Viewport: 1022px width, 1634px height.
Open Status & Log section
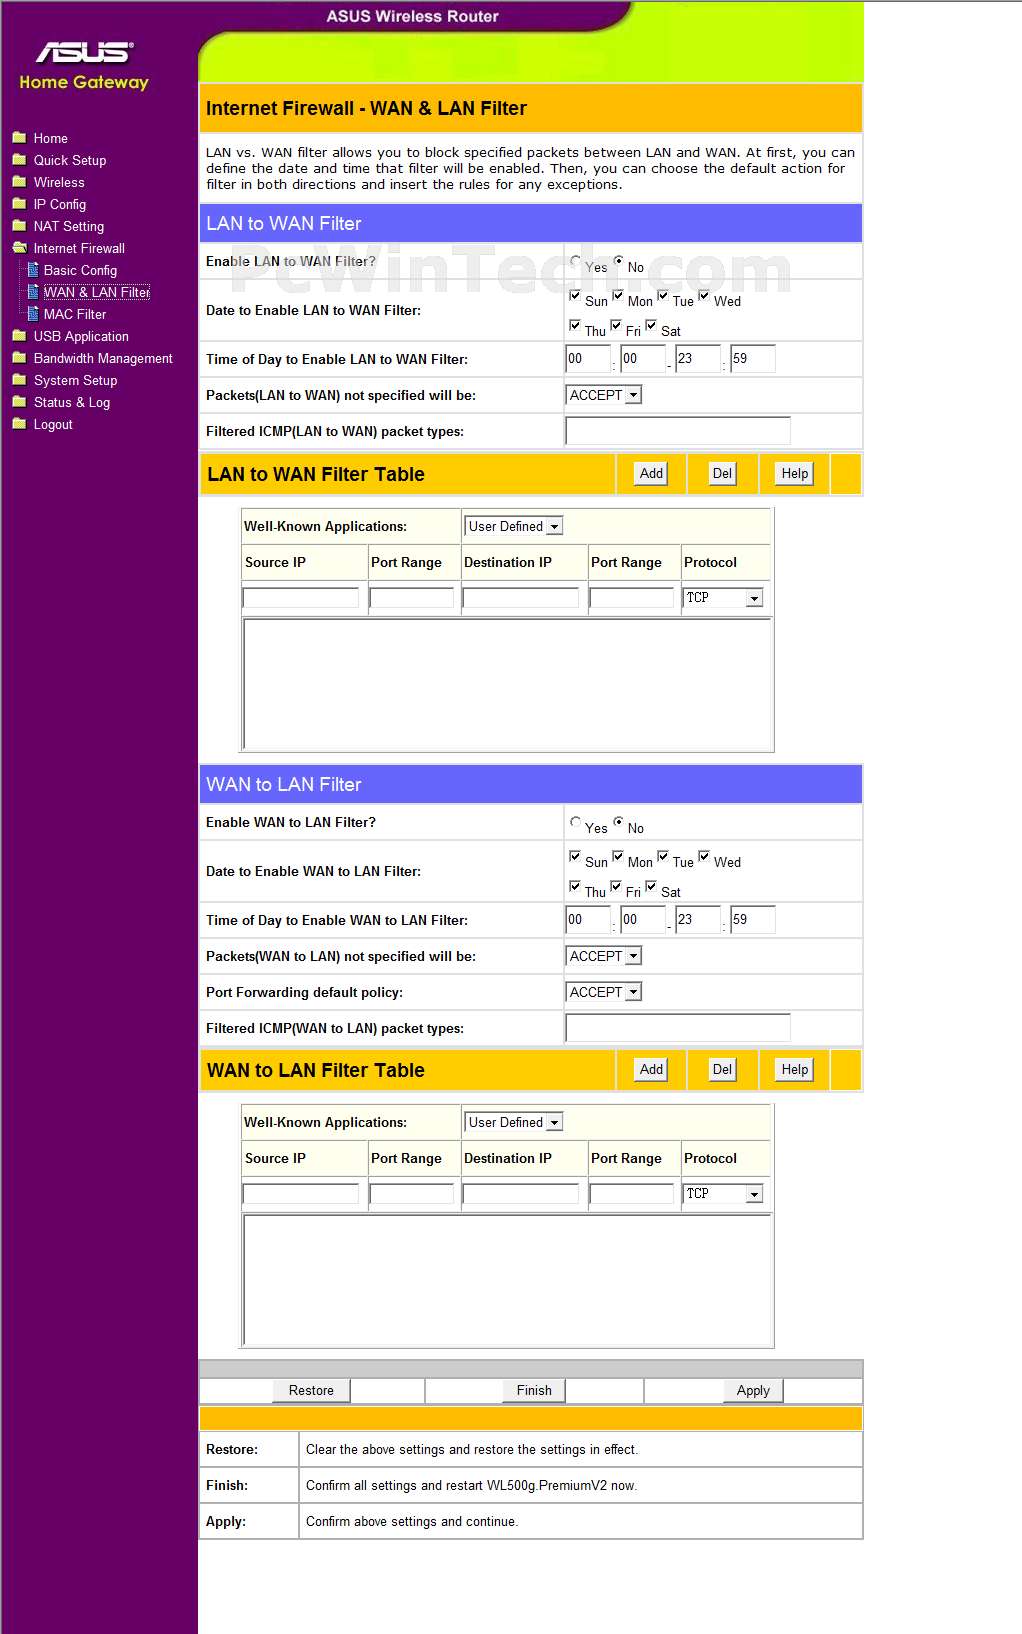coord(72,402)
